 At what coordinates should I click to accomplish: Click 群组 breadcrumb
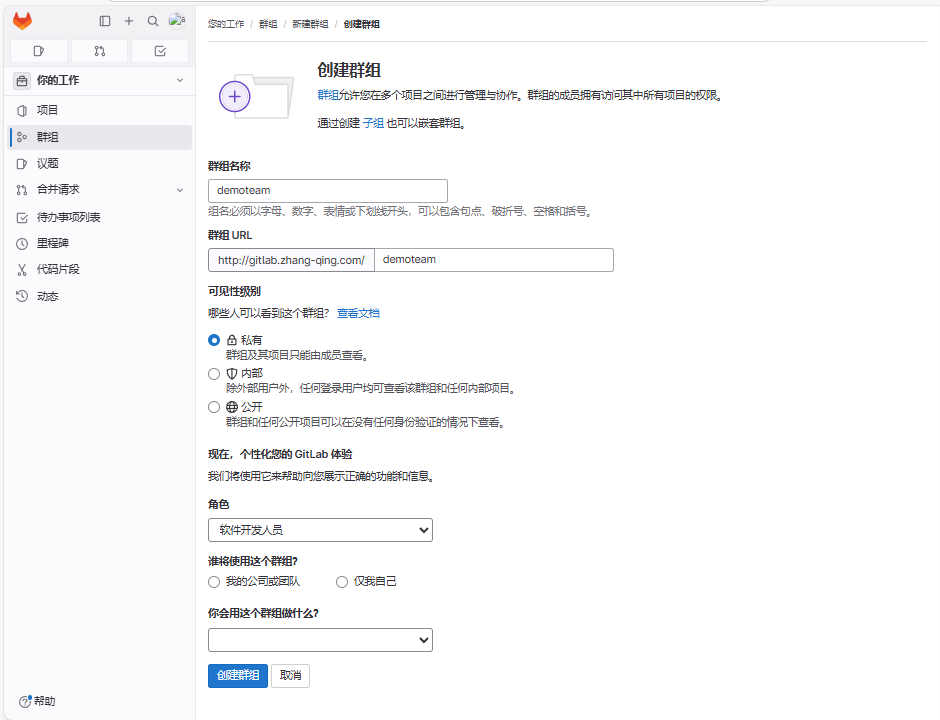click(268, 24)
